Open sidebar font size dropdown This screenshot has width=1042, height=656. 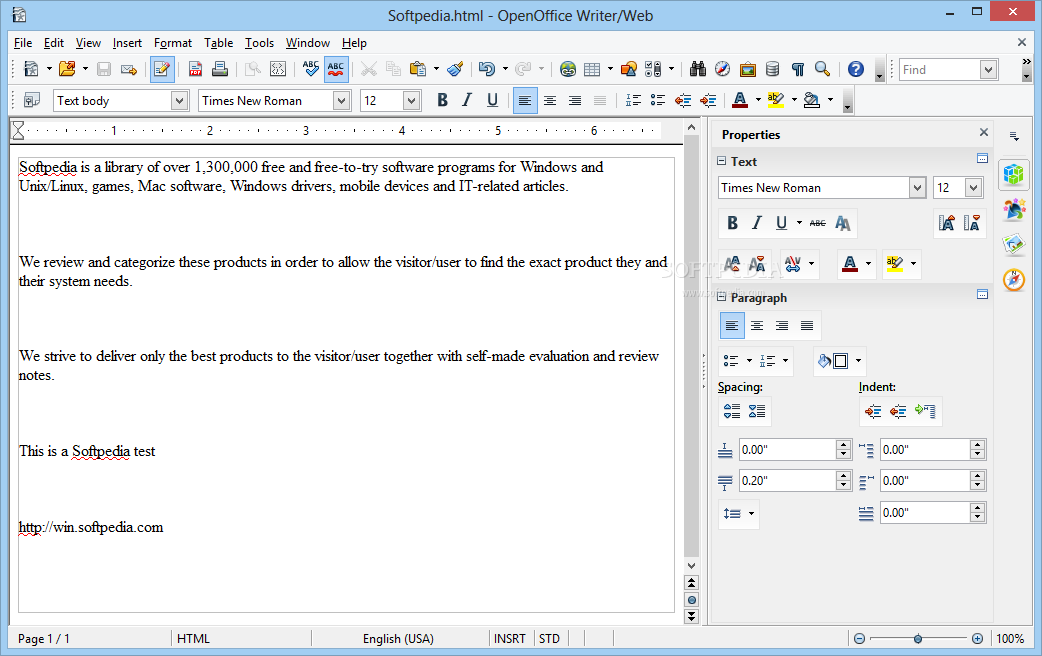(974, 188)
